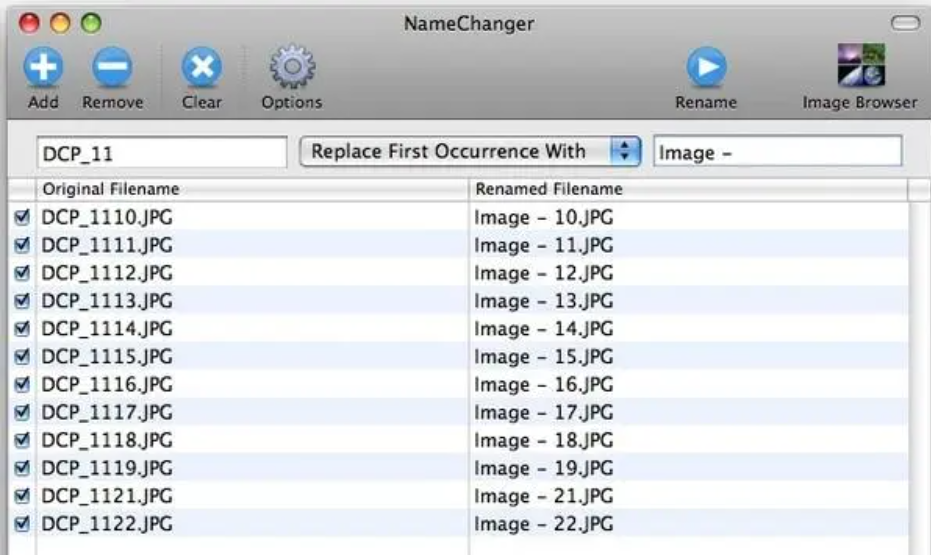Select the DCP_1113.JPG filename
Image resolution: width=931 pixels, height=555 pixels.
pyautogui.click(x=107, y=301)
